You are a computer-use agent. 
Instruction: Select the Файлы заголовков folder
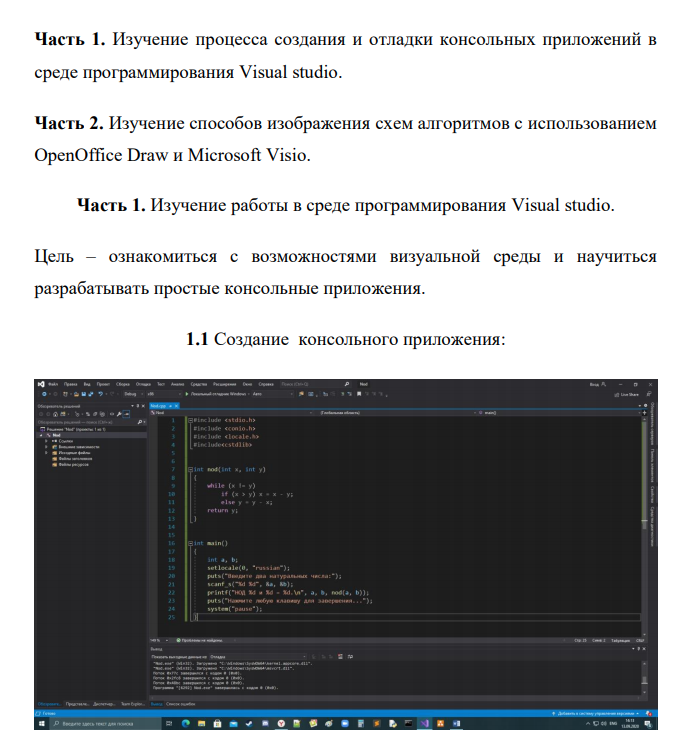point(72,459)
